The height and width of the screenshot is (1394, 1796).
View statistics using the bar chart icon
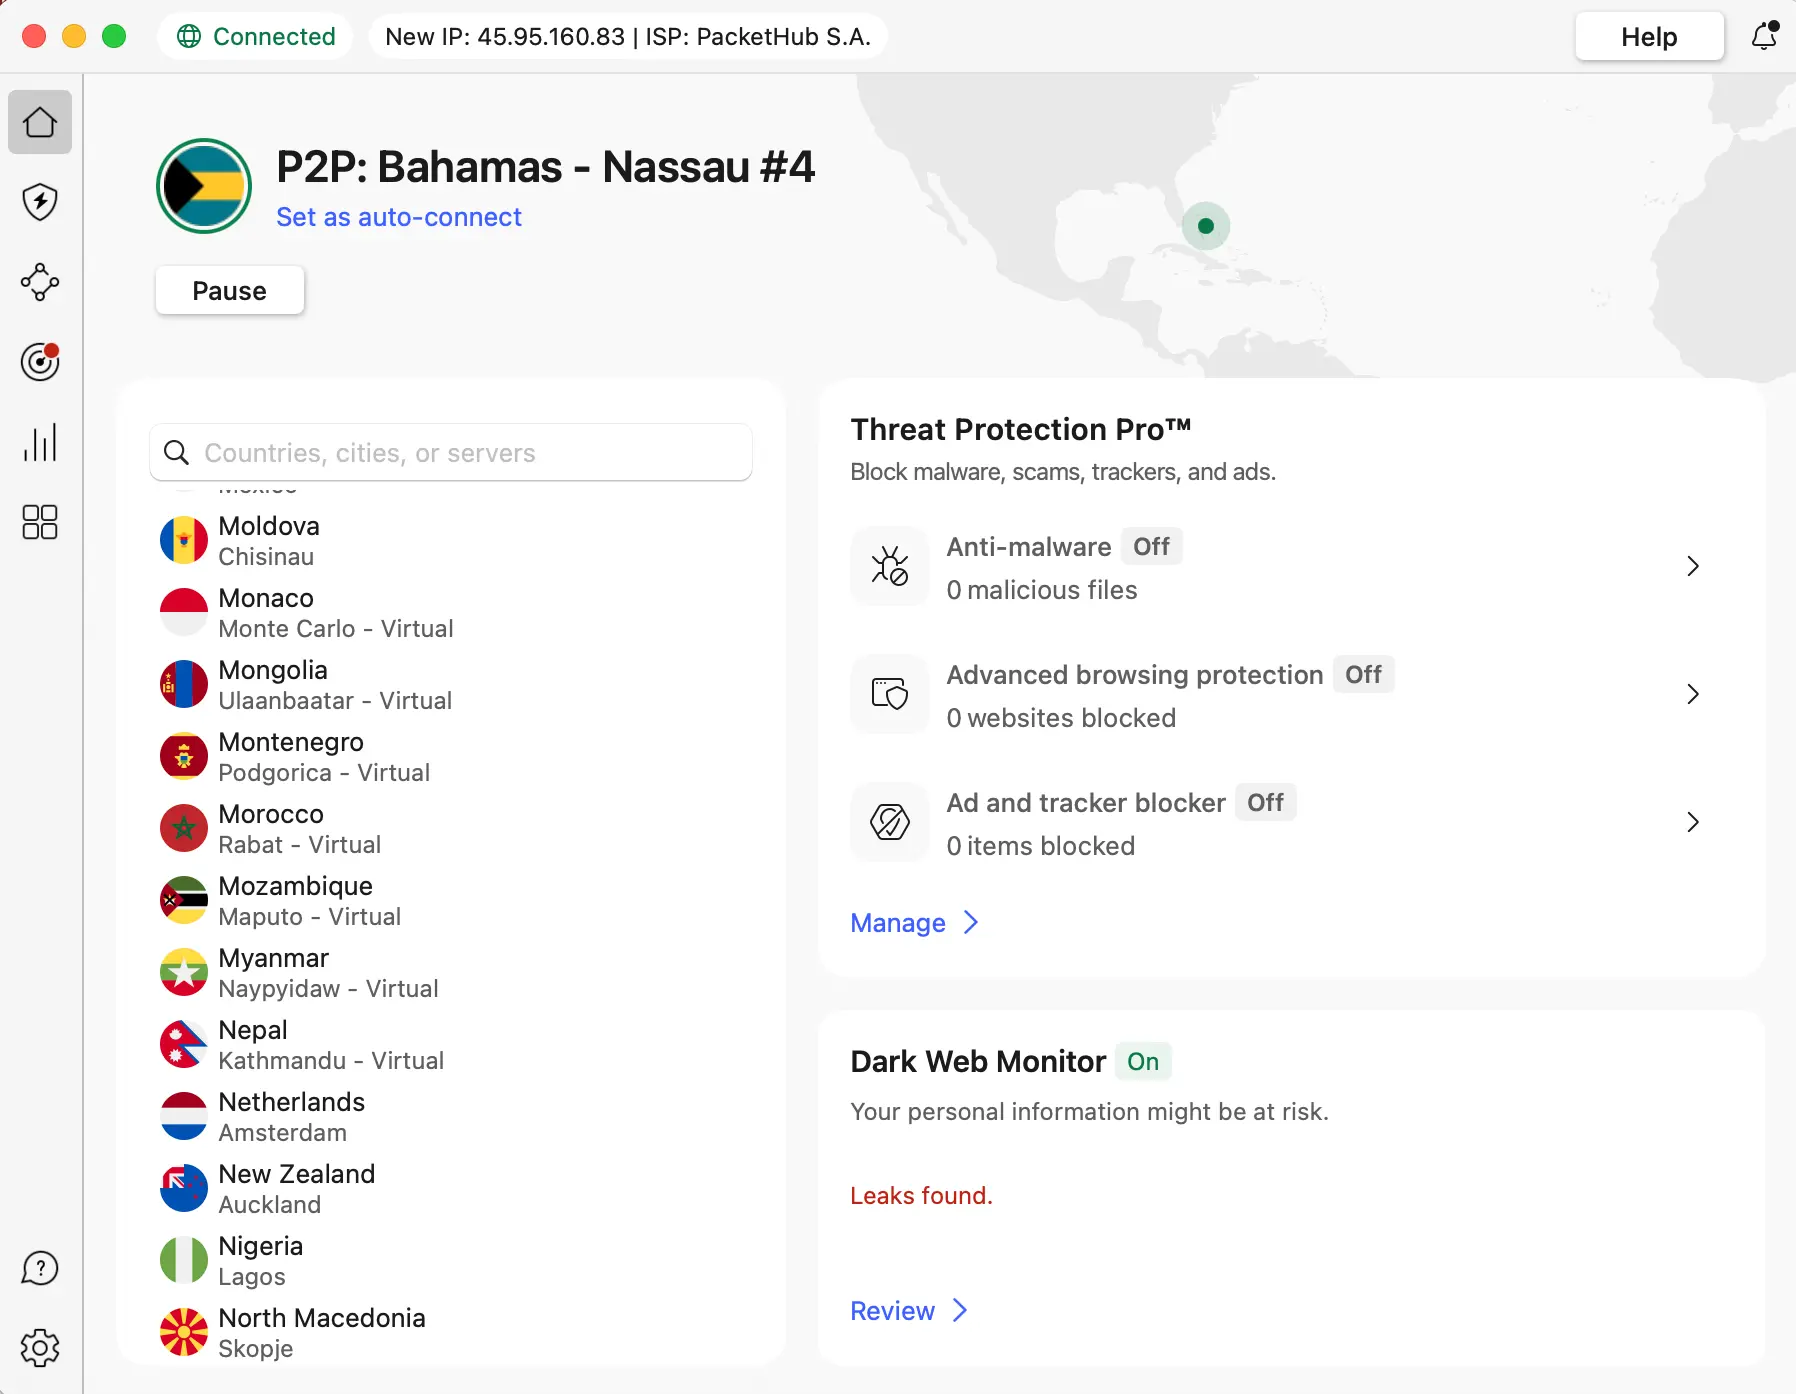(40, 443)
